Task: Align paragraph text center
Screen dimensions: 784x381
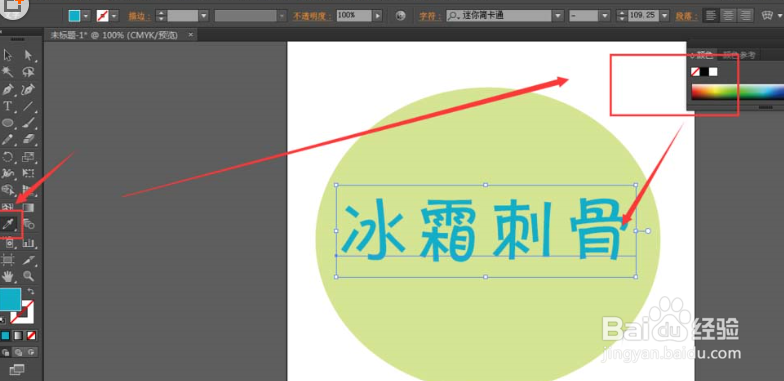Action: point(728,16)
